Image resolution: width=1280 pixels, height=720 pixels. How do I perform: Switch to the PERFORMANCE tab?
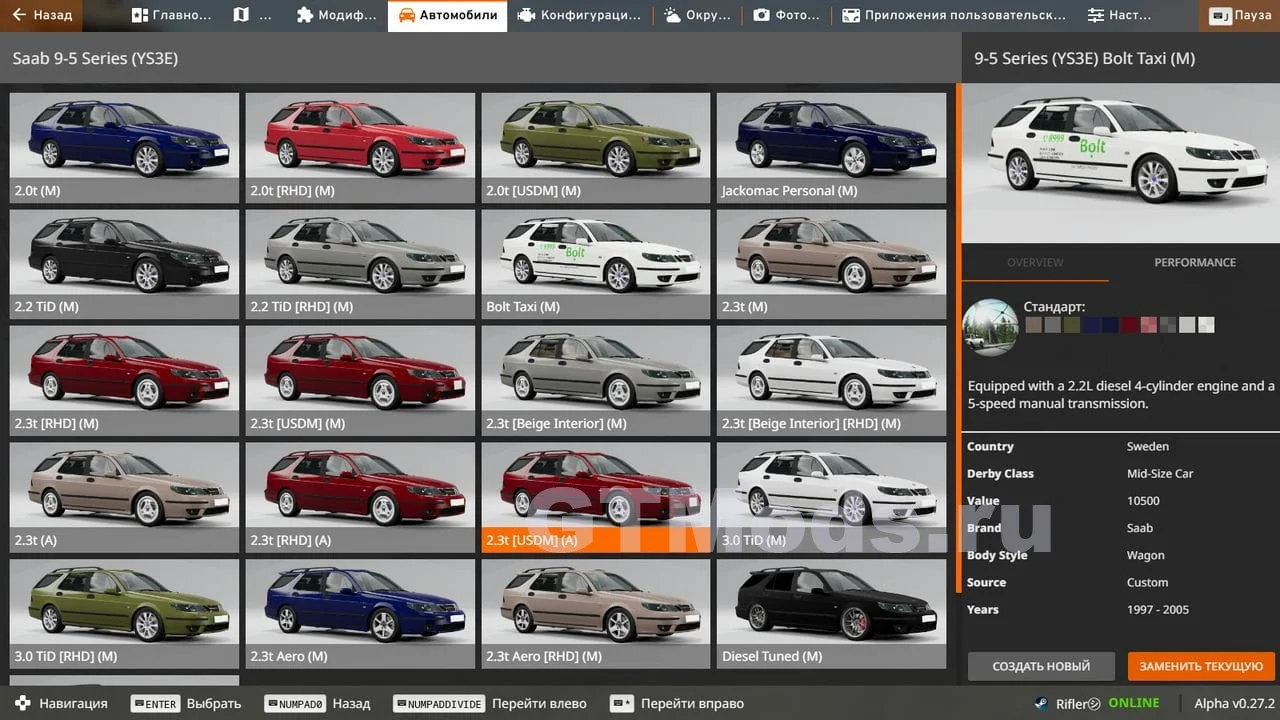coord(1195,262)
